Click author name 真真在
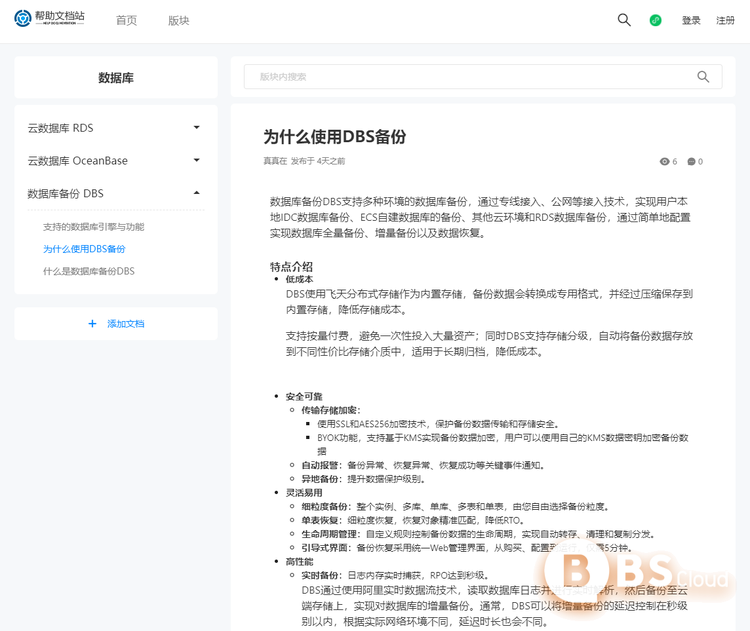 pyautogui.click(x=275, y=161)
